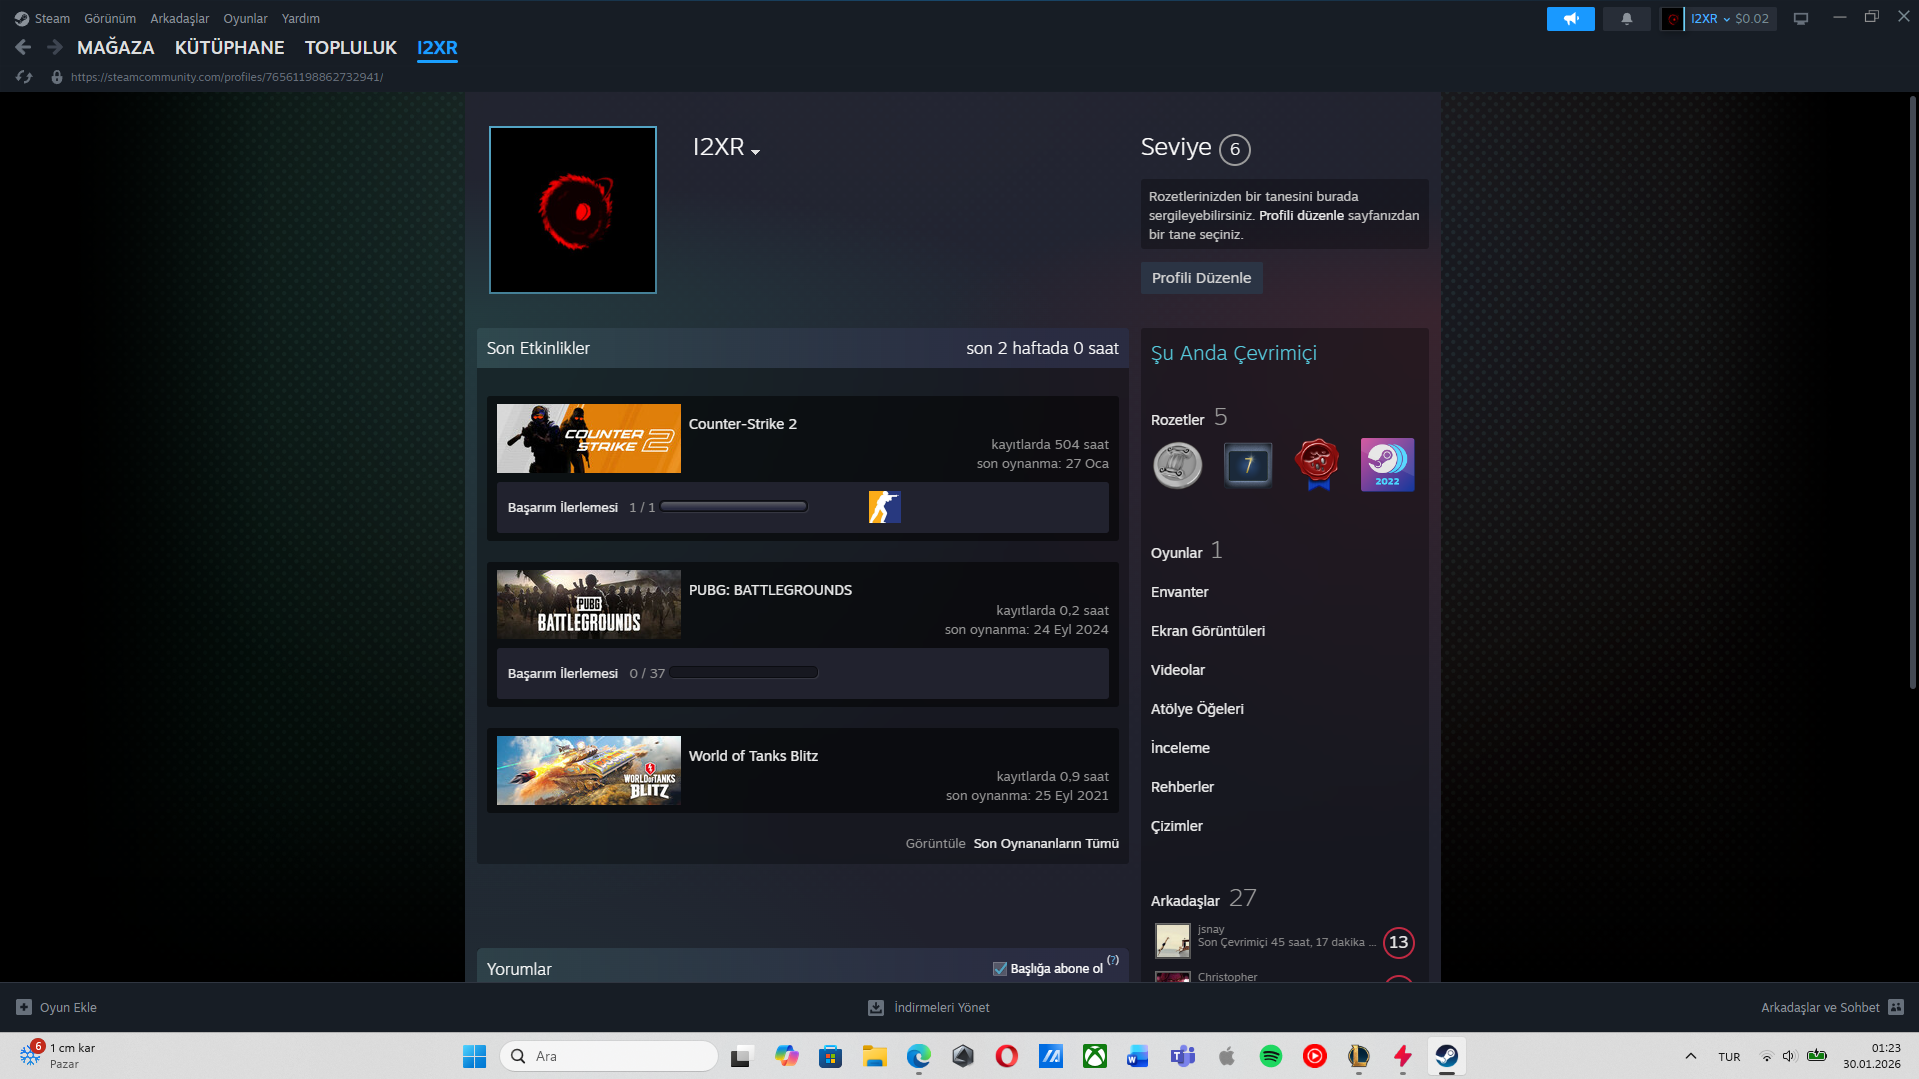Open the red wax seal badge
The image size is (1919, 1079).
[x=1318, y=465]
